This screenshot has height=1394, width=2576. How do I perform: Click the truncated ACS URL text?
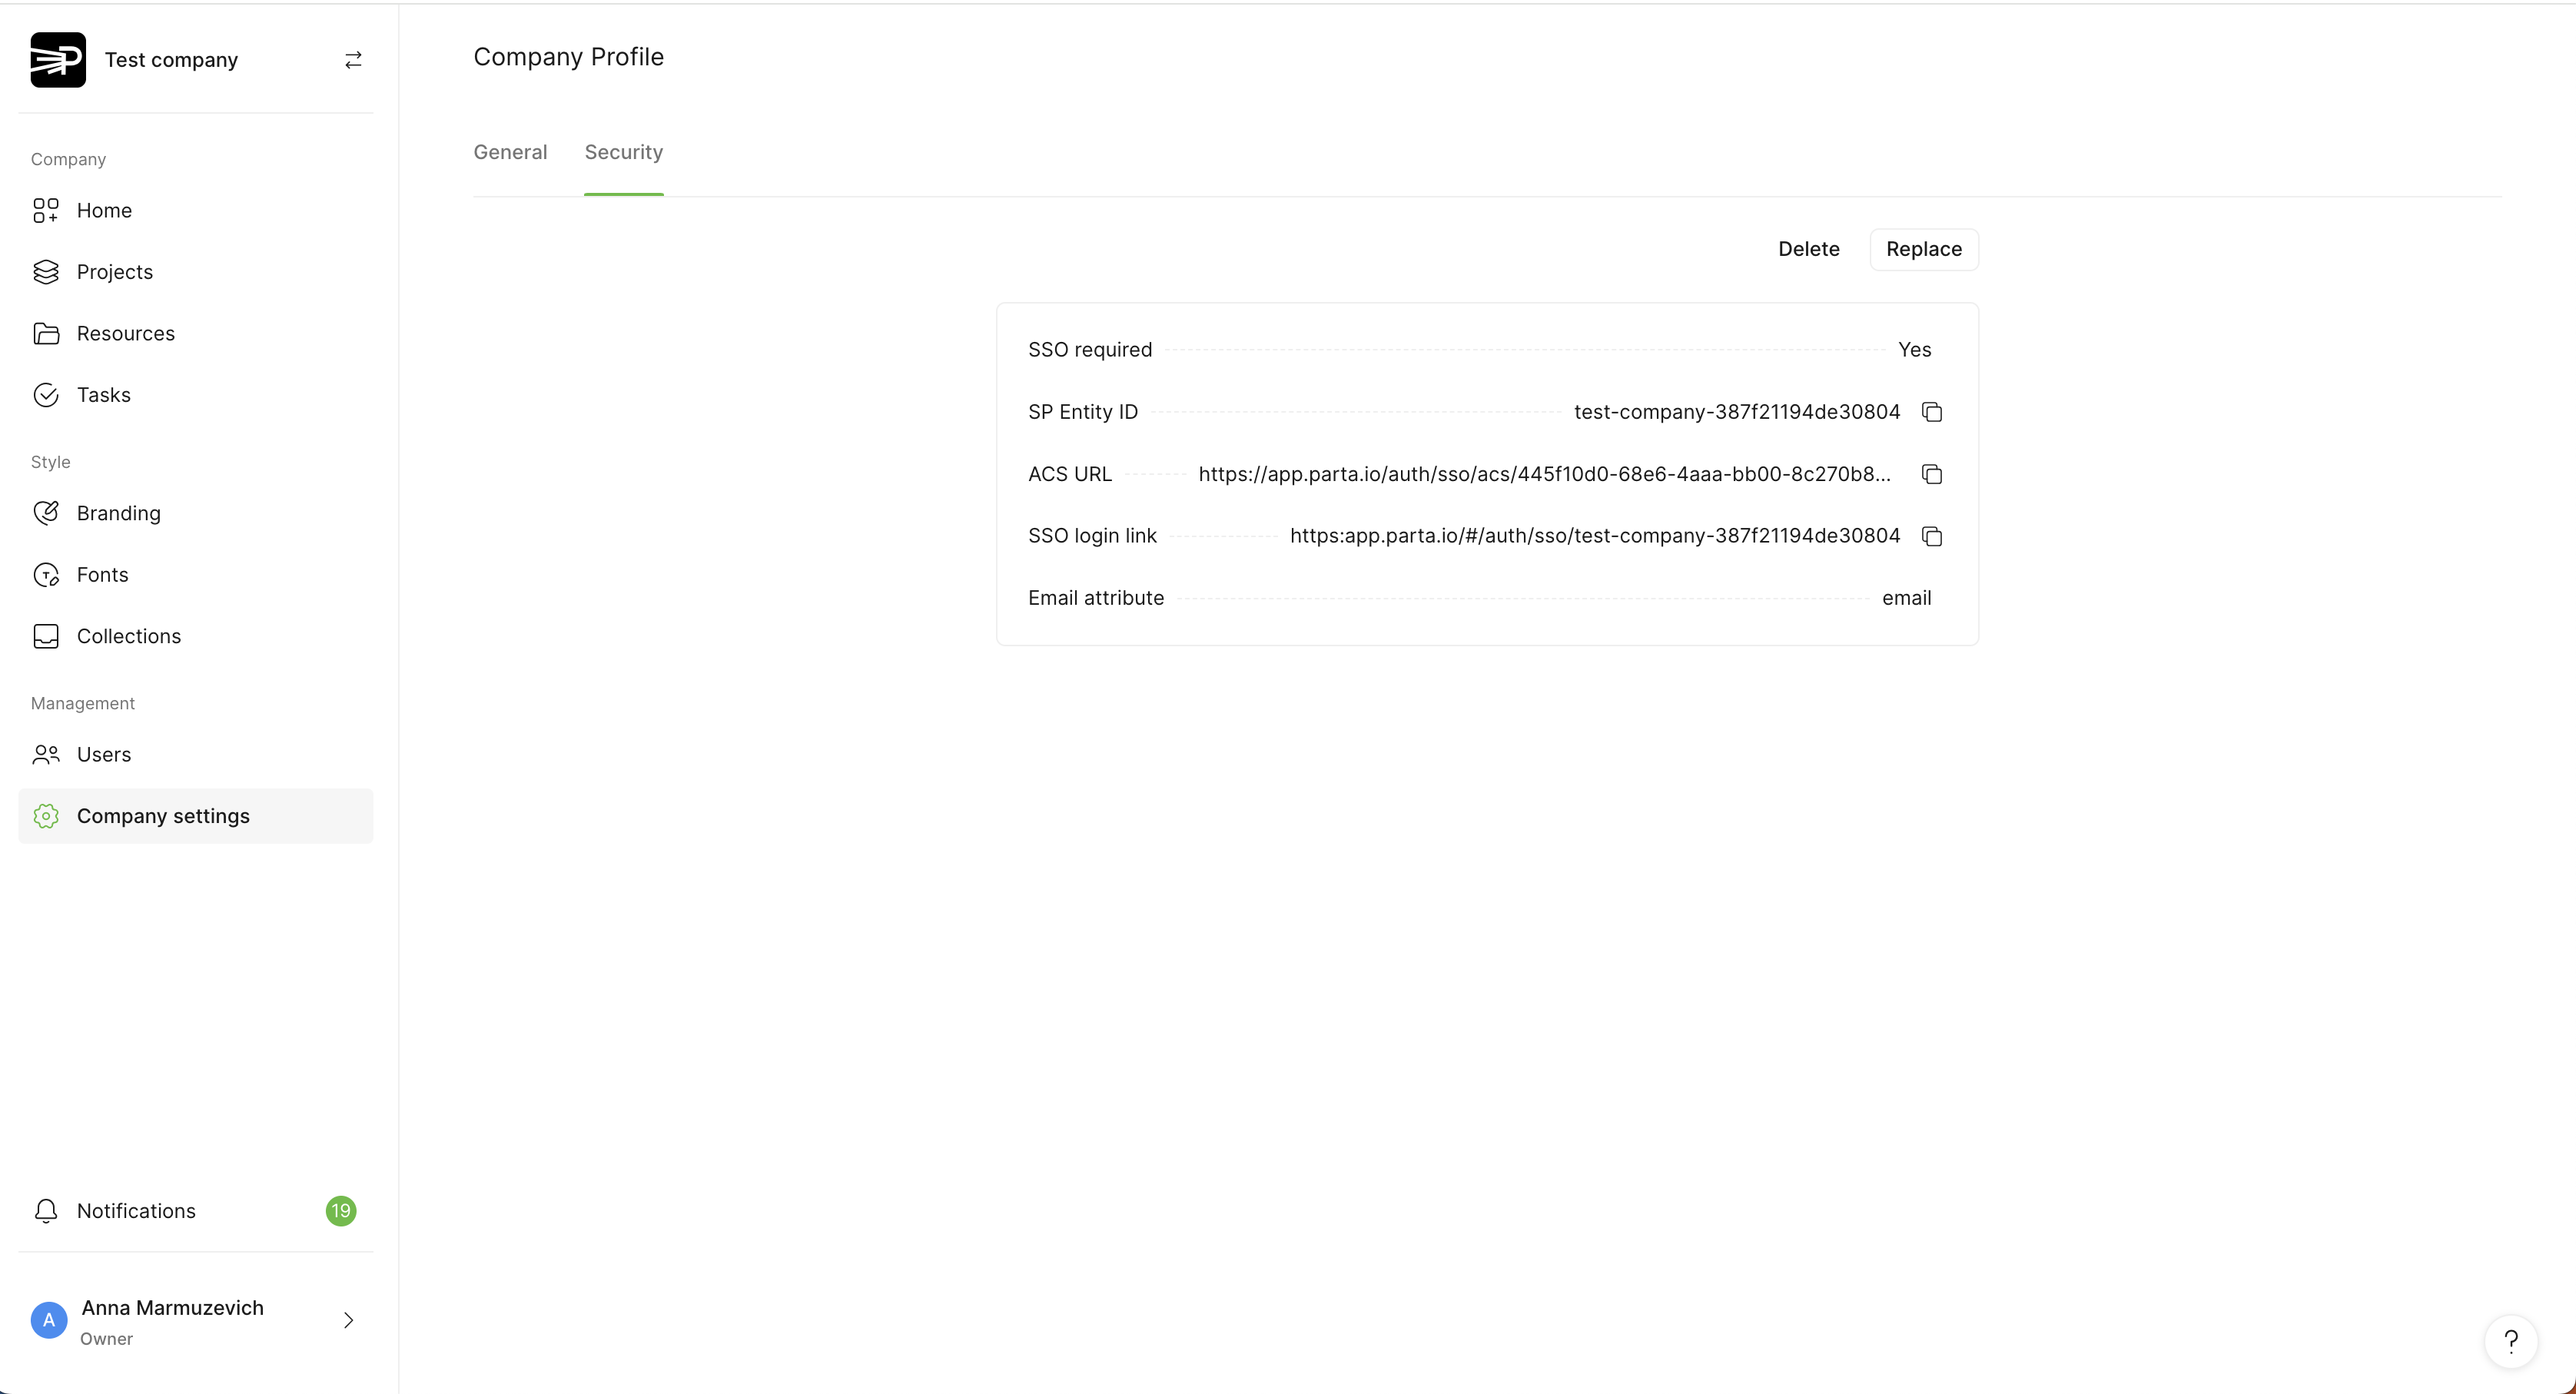[x=1544, y=474]
